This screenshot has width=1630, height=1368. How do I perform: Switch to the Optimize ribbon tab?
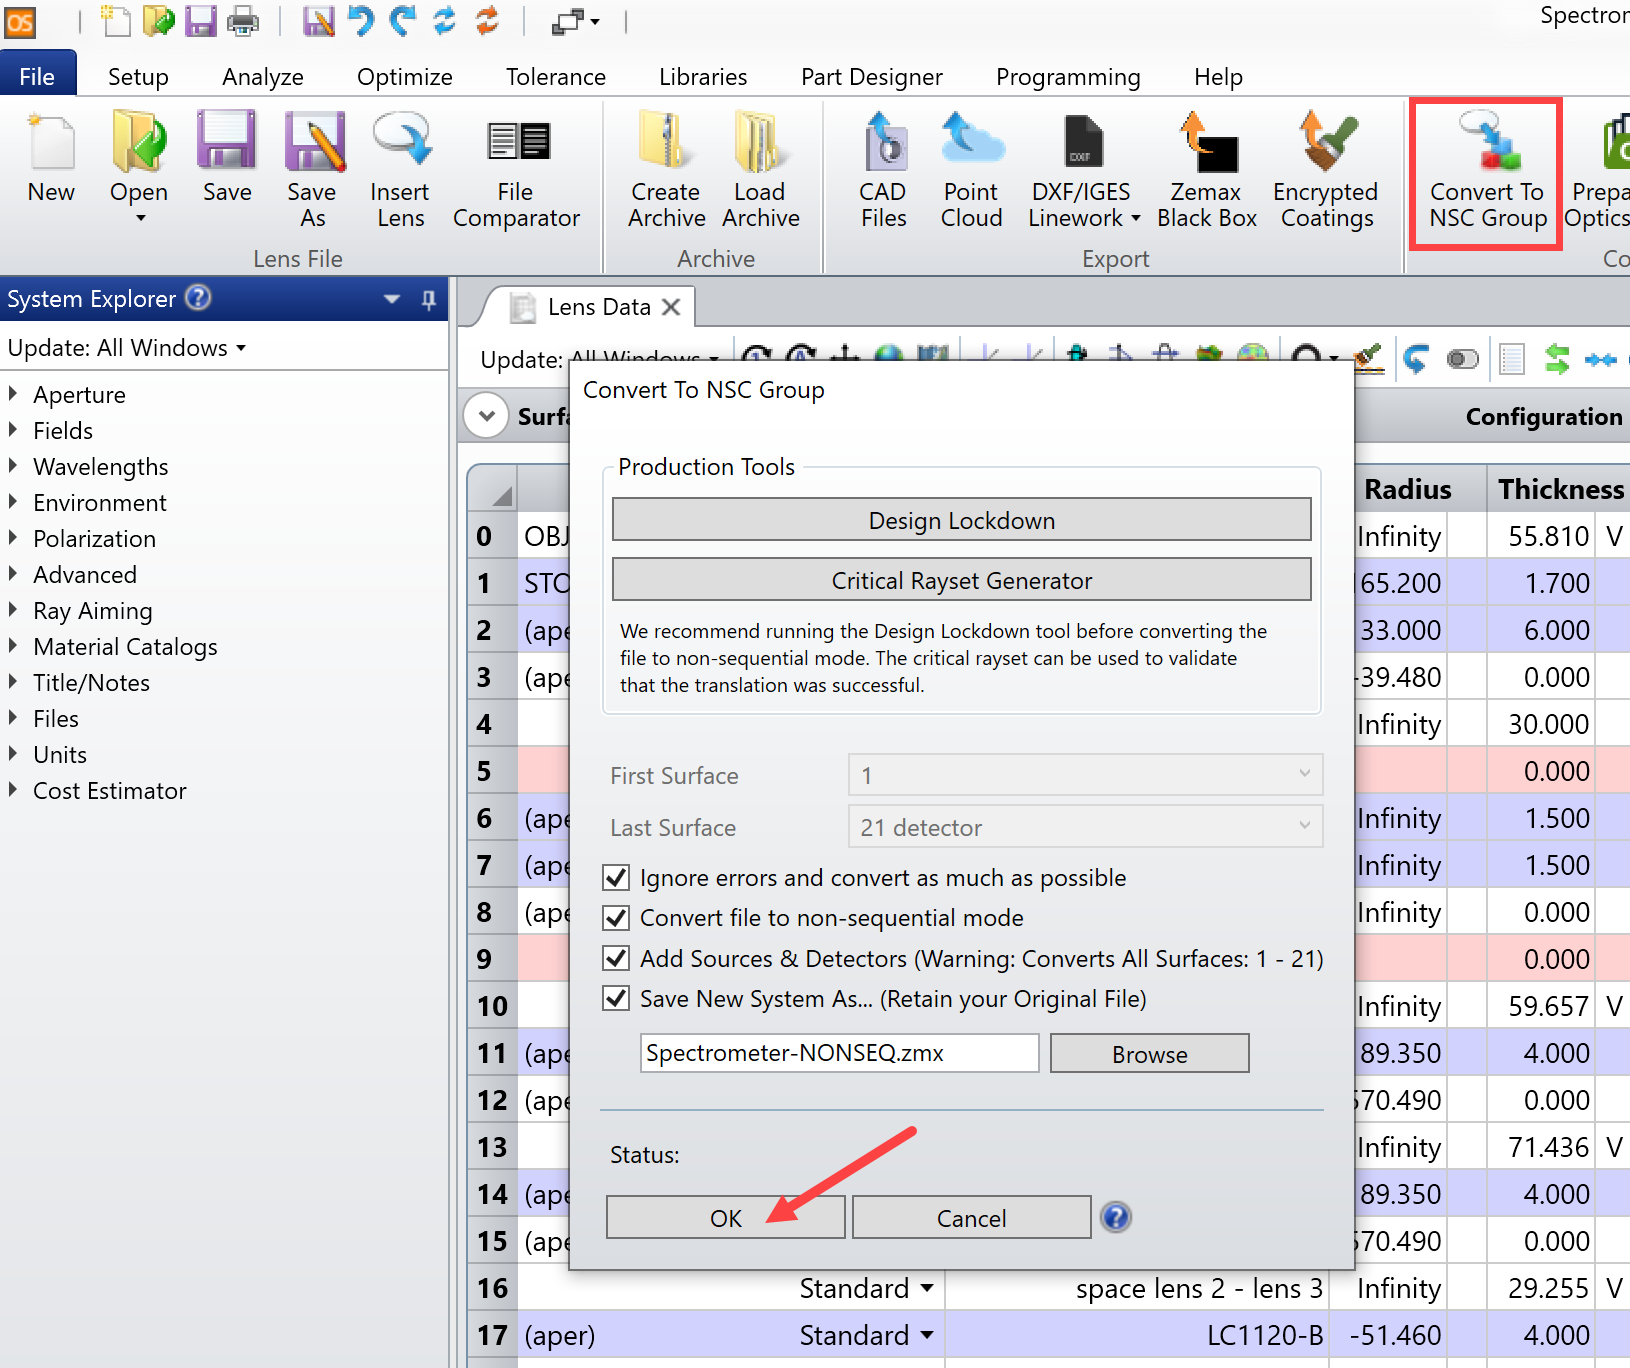405,77
